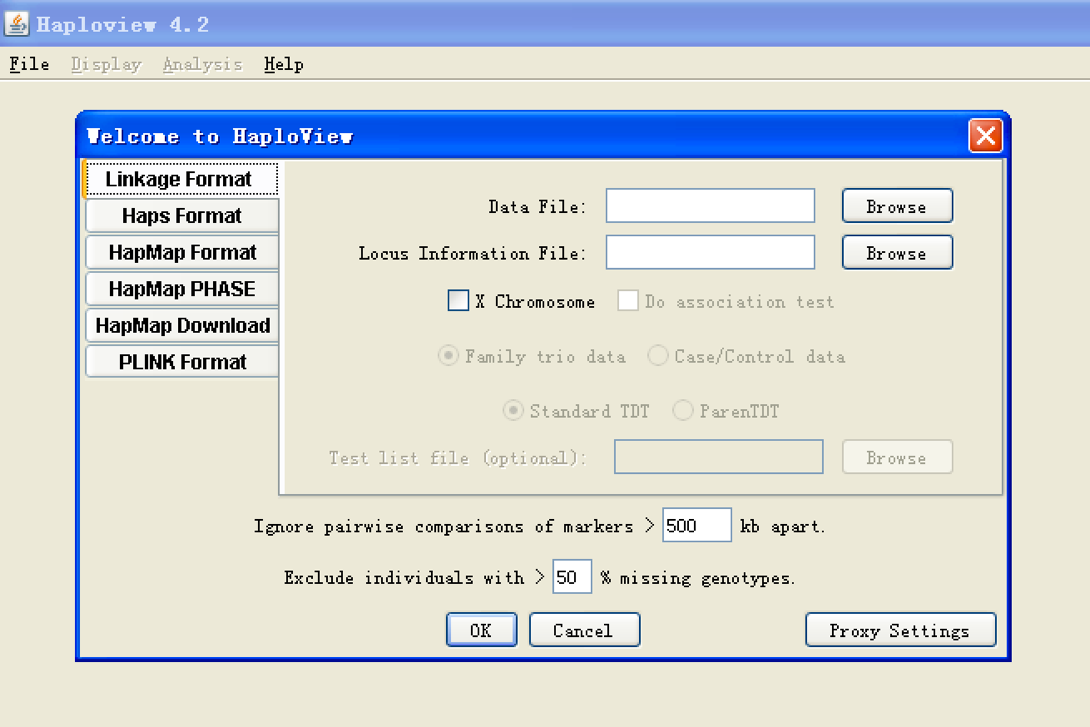
Task: Click the 'Welcome to HaploView' dialog title
Action: [x=220, y=136]
